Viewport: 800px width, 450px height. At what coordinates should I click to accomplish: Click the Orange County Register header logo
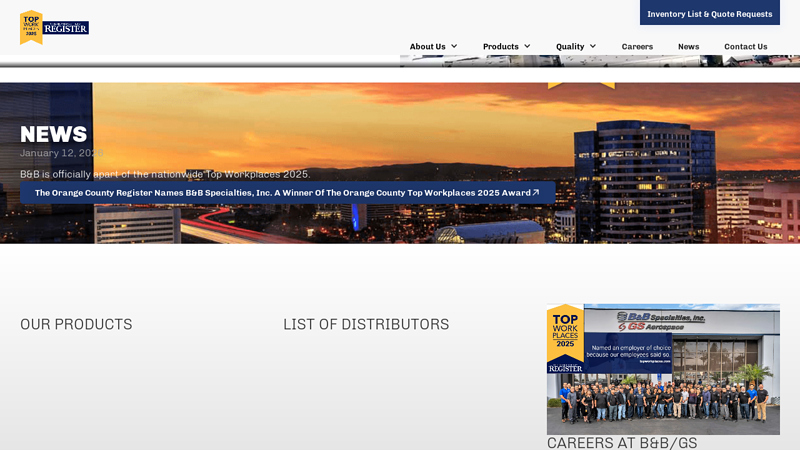[x=66, y=28]
